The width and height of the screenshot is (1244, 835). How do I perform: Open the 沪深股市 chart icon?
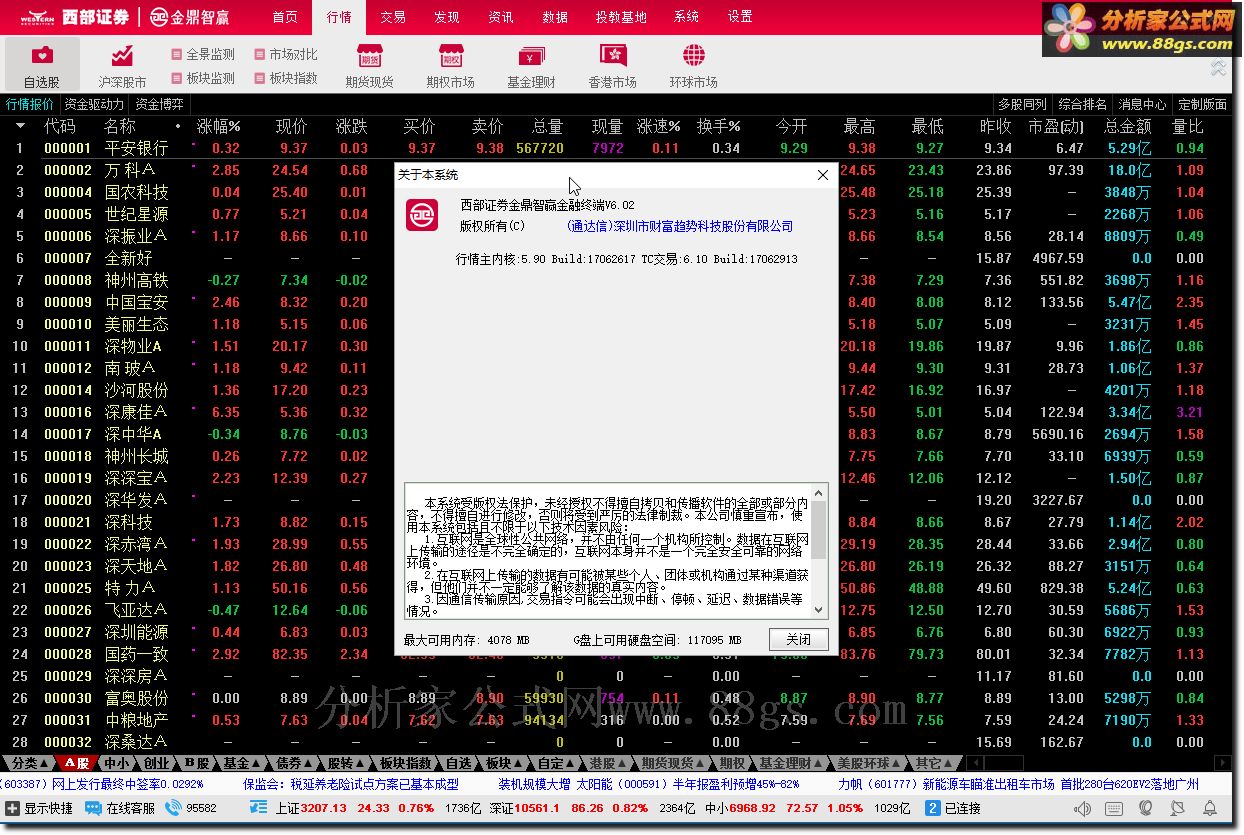pos(122,56)
